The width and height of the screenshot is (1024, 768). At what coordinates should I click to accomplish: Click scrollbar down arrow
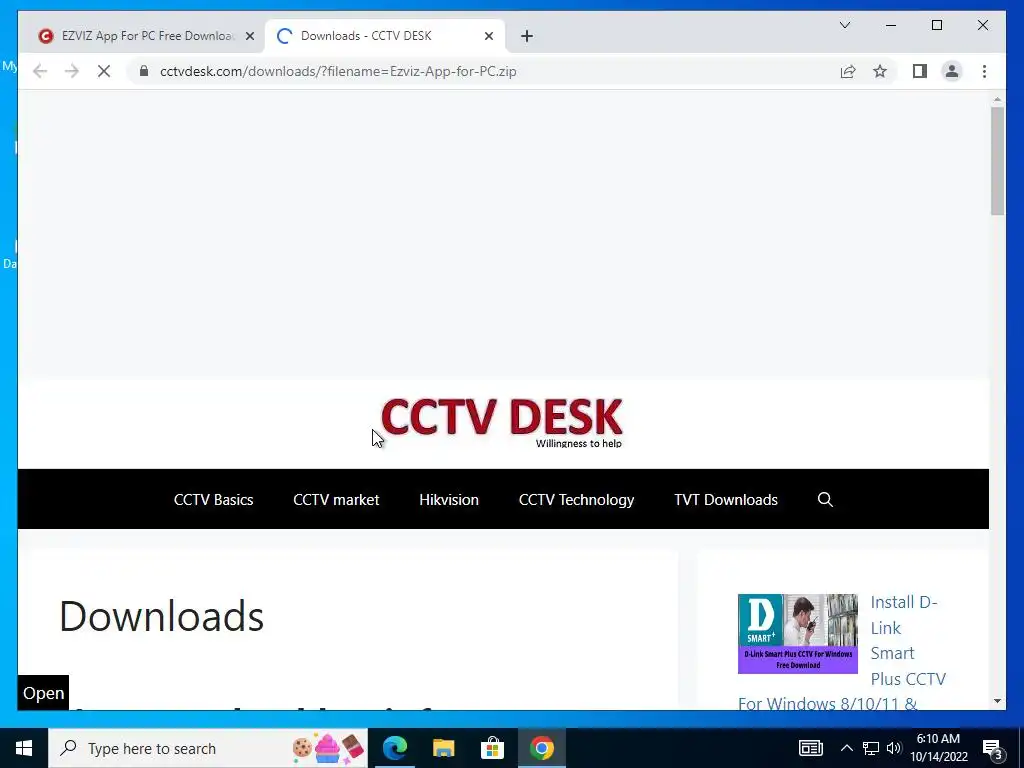(x=997, y=701)
